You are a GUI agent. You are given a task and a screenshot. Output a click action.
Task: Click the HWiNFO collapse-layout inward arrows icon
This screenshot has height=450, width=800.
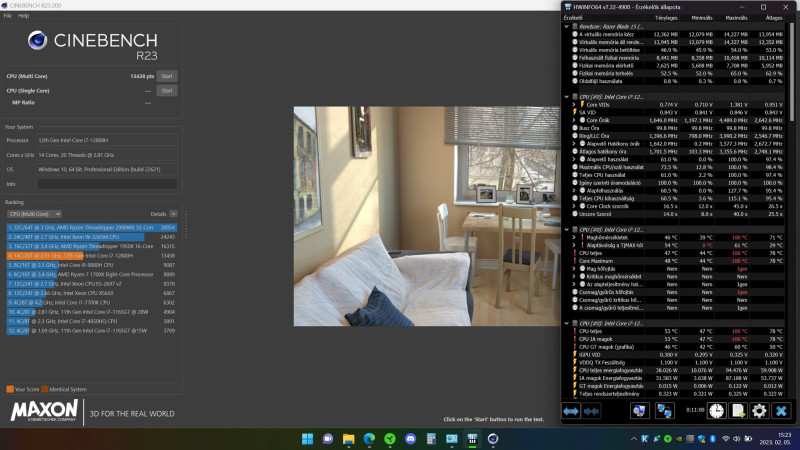click(x=591, y=411)
